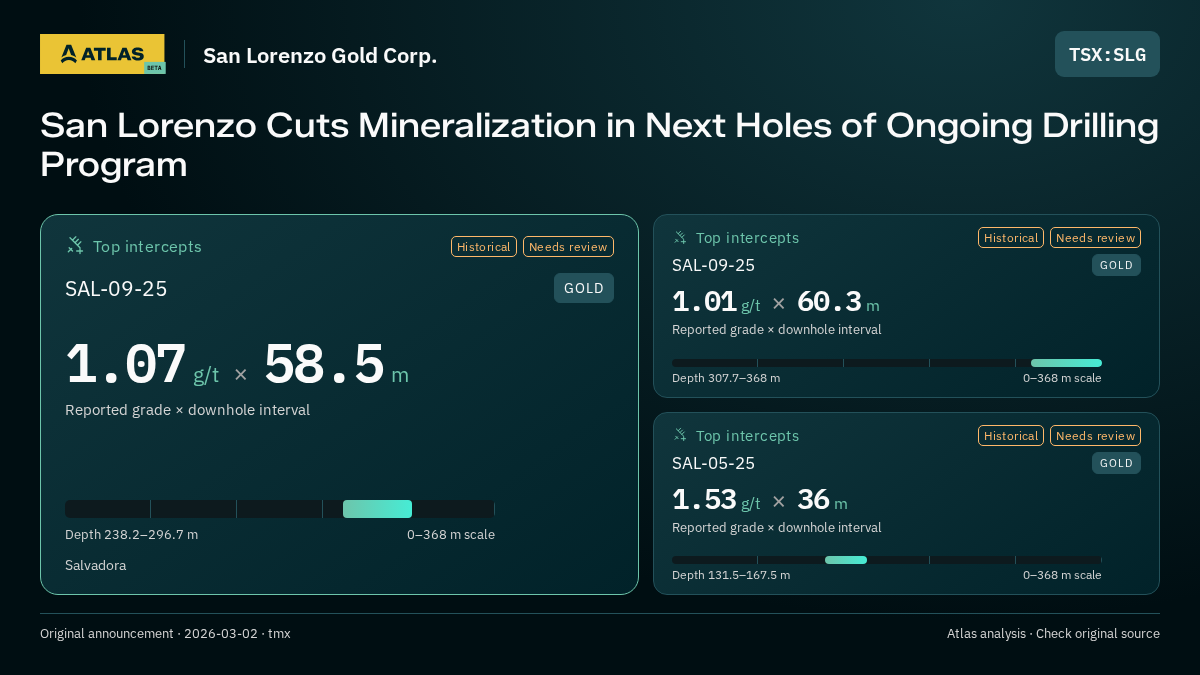Click the Needs review tag in the 58.5 m card

[568, 247]
